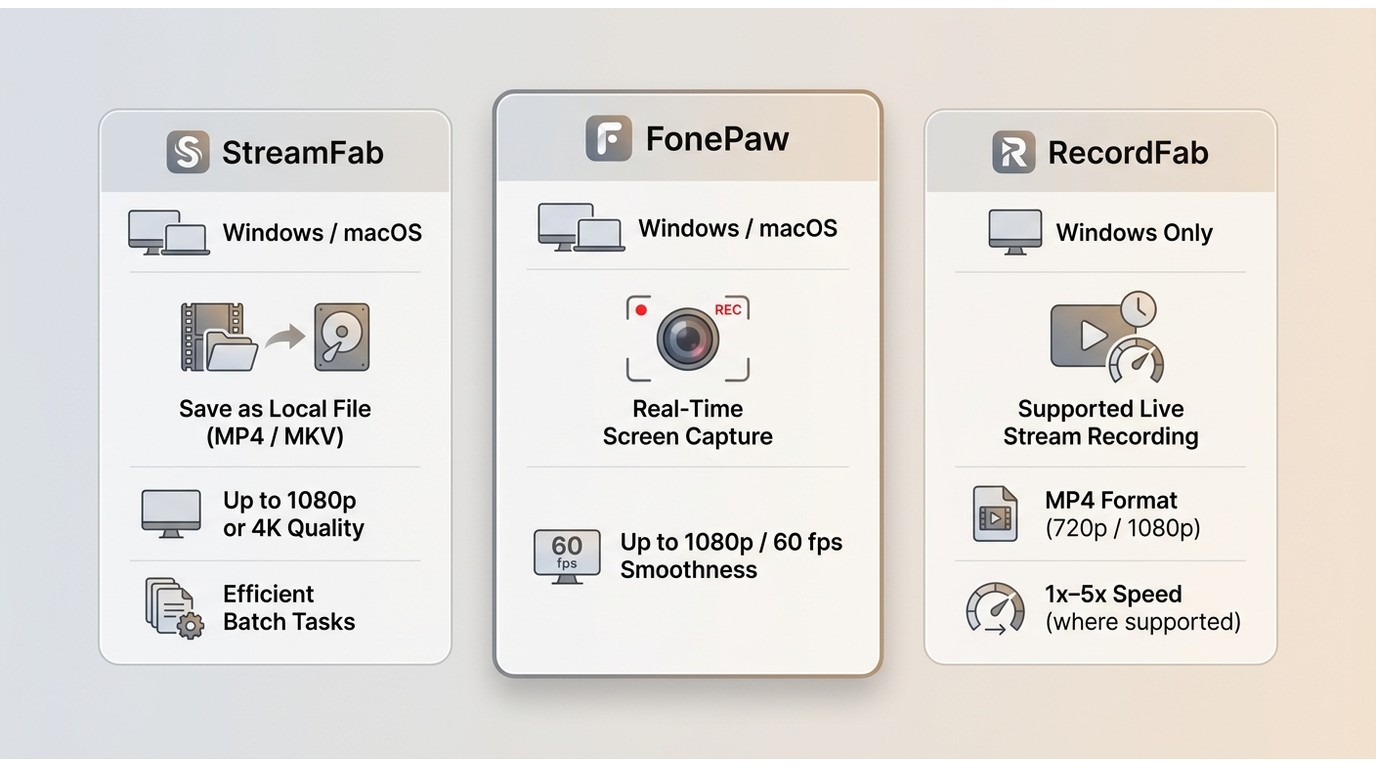
Task: Click the FonePaw Windows / macOS computers icon
Action: [x=581, y=227]
